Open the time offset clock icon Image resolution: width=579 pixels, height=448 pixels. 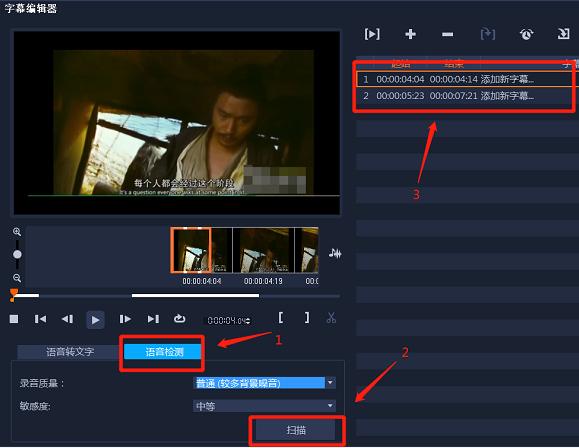pos(526,34)
